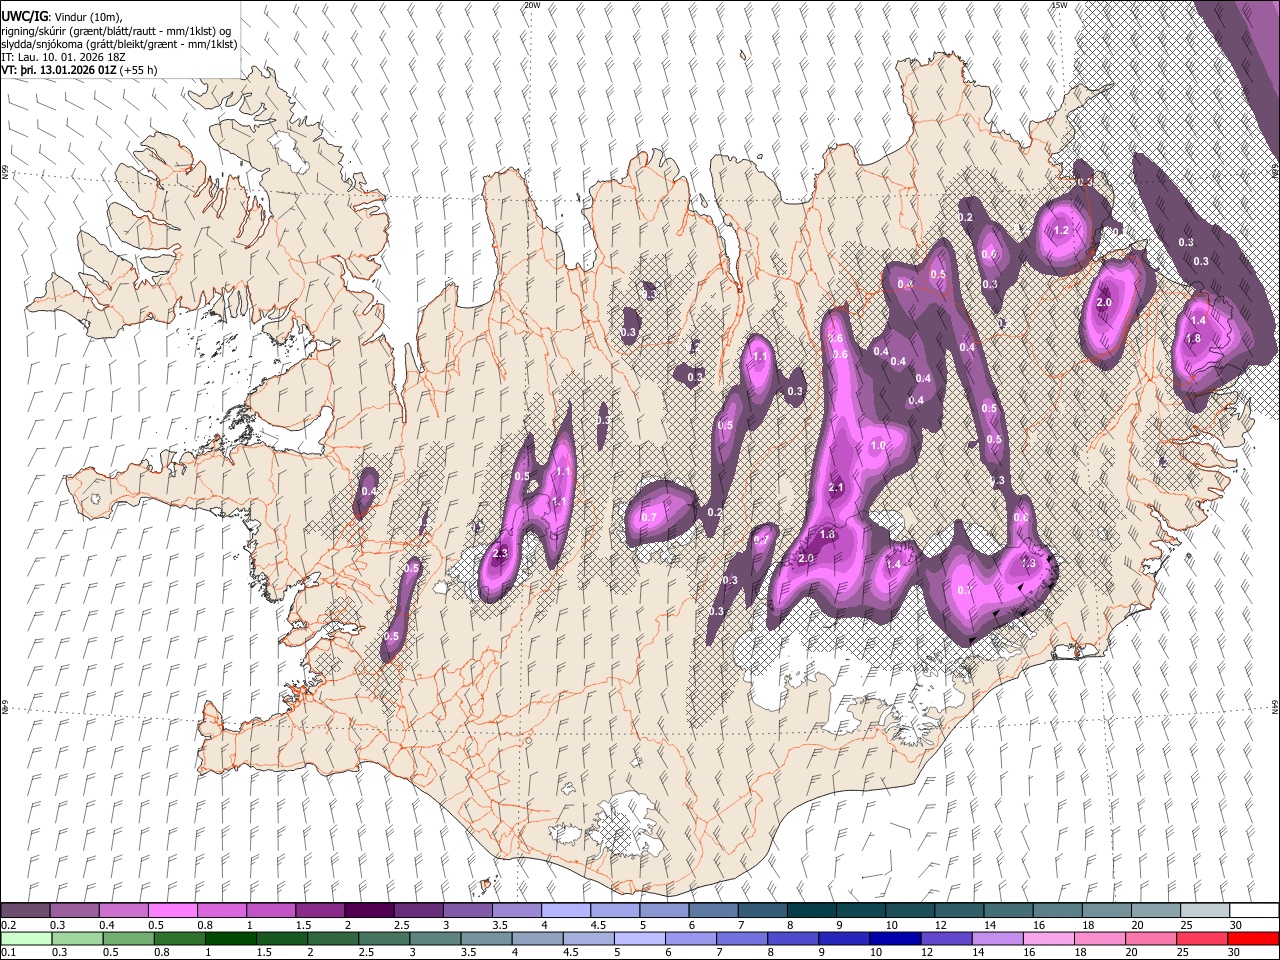Pick the bottom-row dark green swatch between 1 and 1.5
This screenshot has height=960, width=1280.
point(231,939)
